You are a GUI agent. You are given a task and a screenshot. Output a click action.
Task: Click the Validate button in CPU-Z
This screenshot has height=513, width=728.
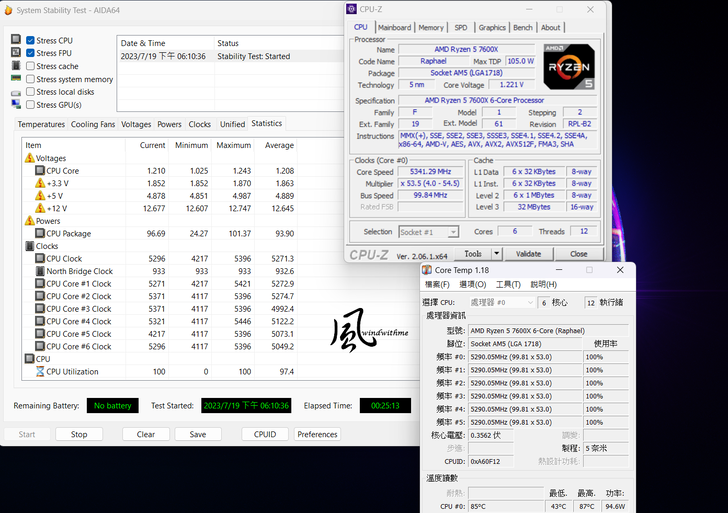534,254
